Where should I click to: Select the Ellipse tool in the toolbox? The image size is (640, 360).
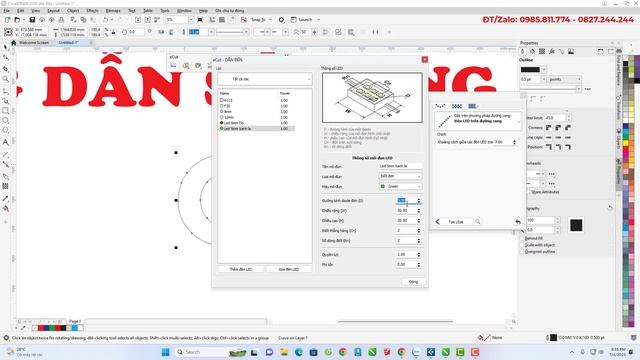click(5, 121)
